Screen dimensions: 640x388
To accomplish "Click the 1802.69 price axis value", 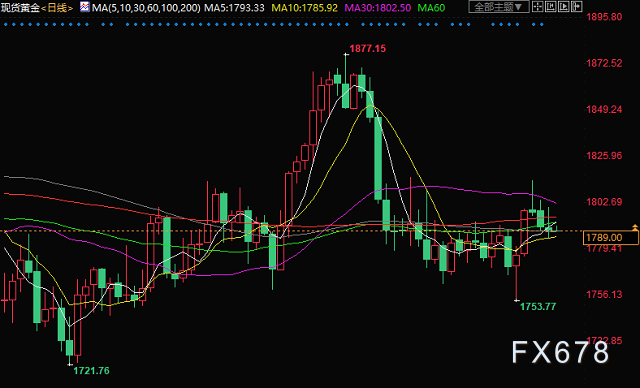I will [x=604, y=202].
